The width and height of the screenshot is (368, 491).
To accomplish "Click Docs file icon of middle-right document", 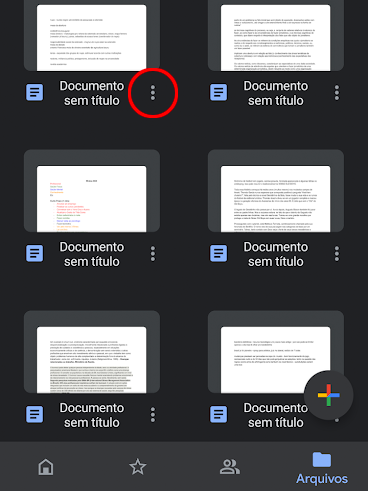I will click(219, 253).
